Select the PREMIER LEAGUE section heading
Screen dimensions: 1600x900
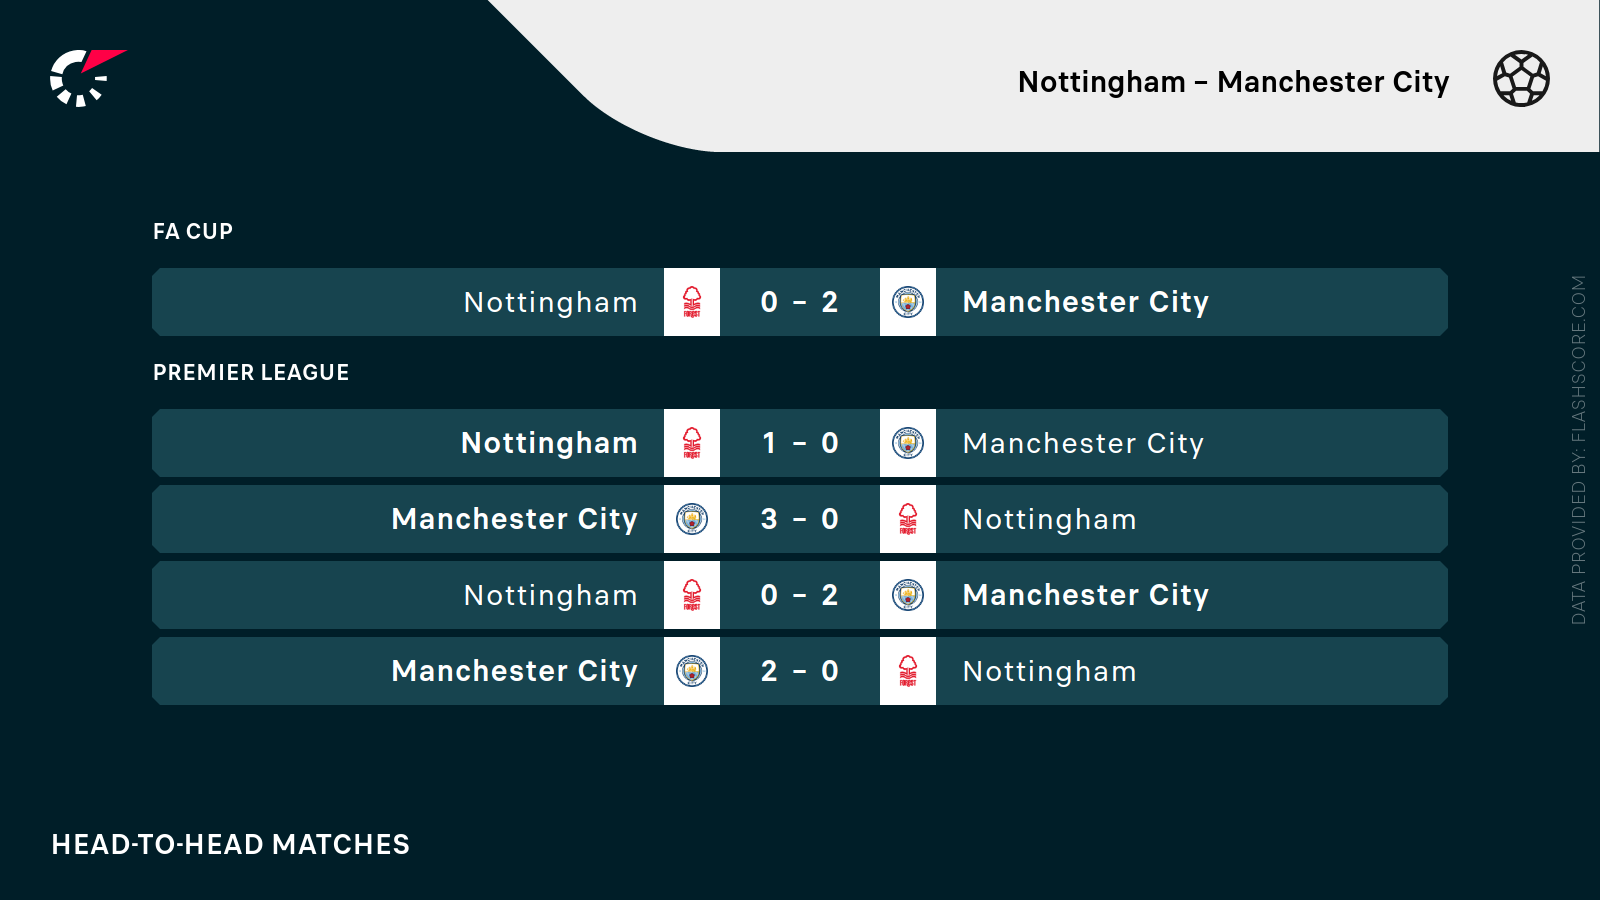coord(251,373)
